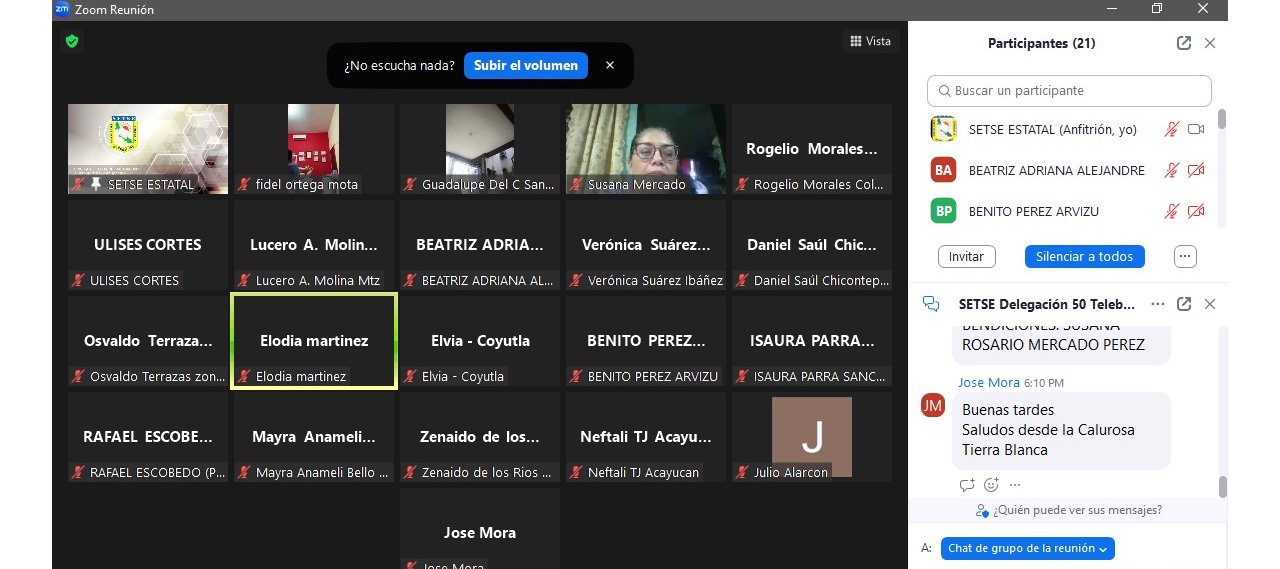This screenshot has height=569, width=1280.
Task: Click the Silenciar a todos button
Action: coord(1084,256)
